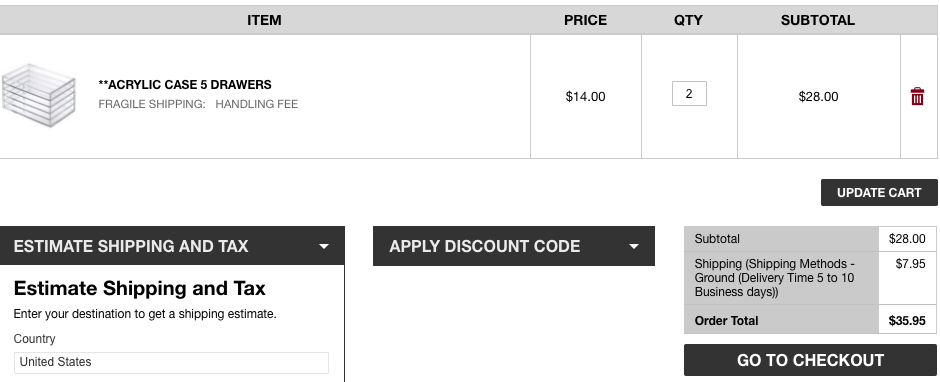Click the QTY column header

click(x=688, y=20)
